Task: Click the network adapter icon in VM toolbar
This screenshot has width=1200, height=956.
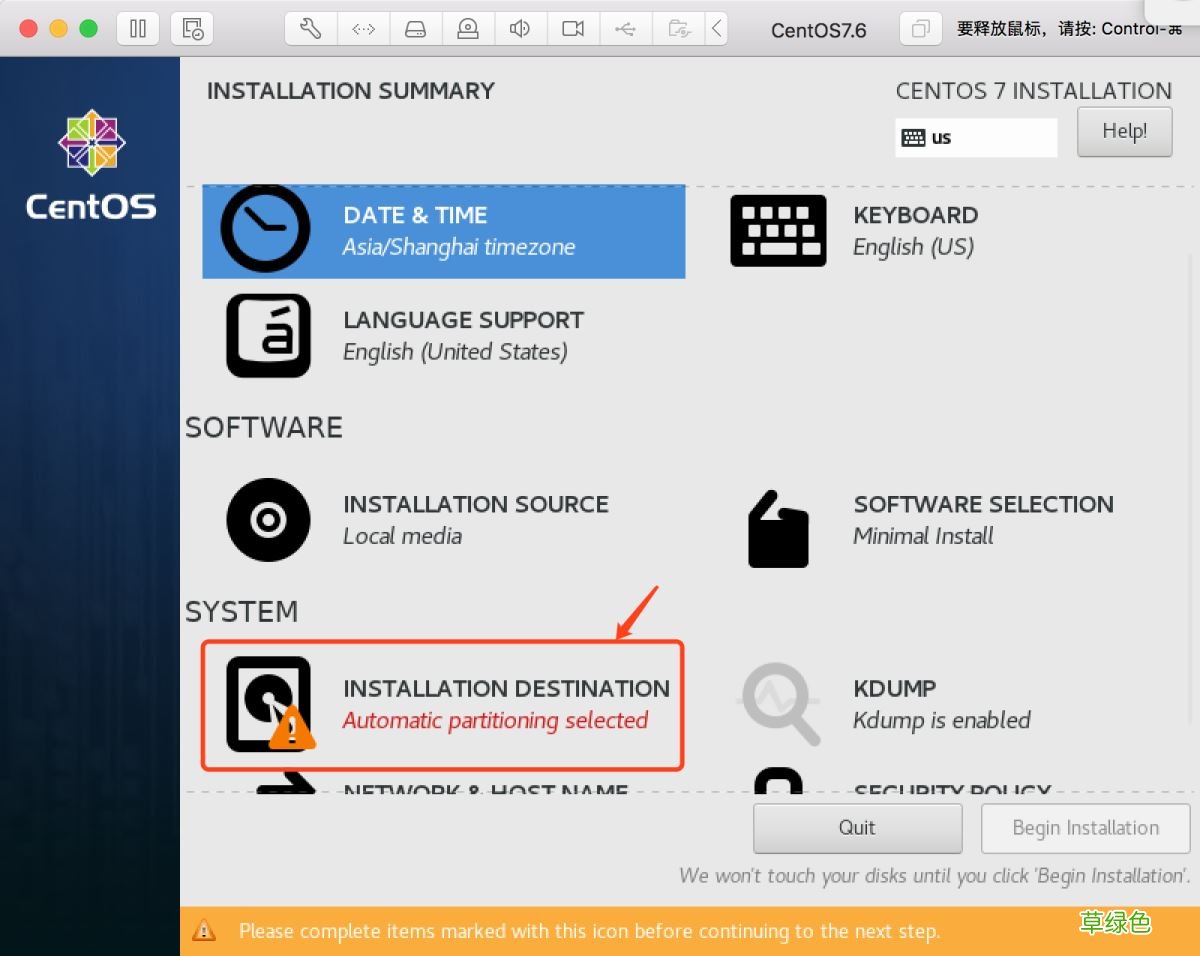Action: click(363, 29)
